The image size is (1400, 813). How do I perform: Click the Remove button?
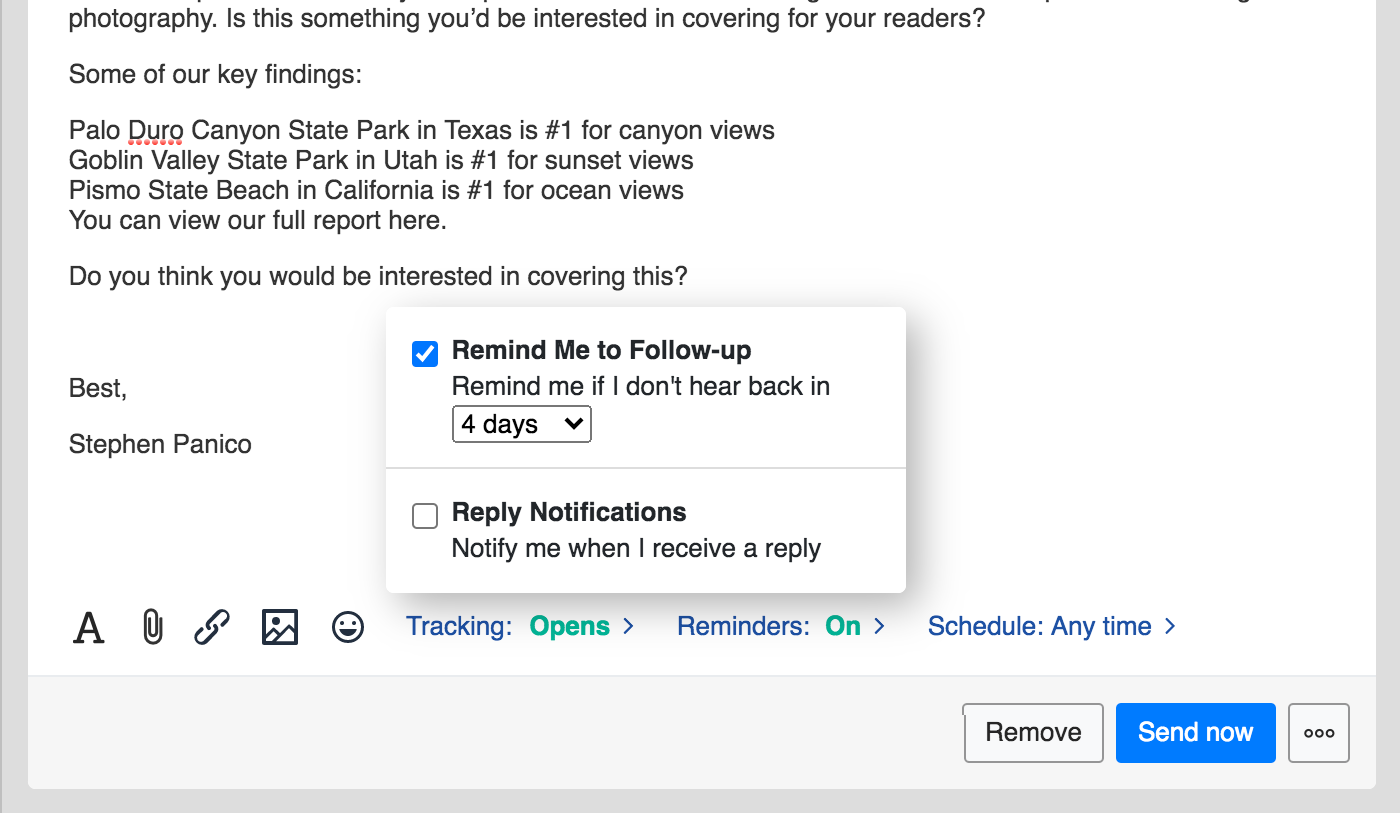pyautogui.click(x=1033, y=733)
